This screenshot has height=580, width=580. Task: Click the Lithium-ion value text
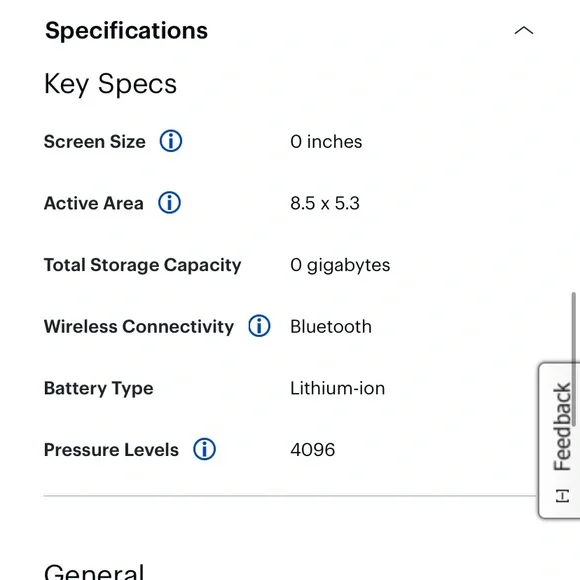pyautogui.click(x=337, y=388)
